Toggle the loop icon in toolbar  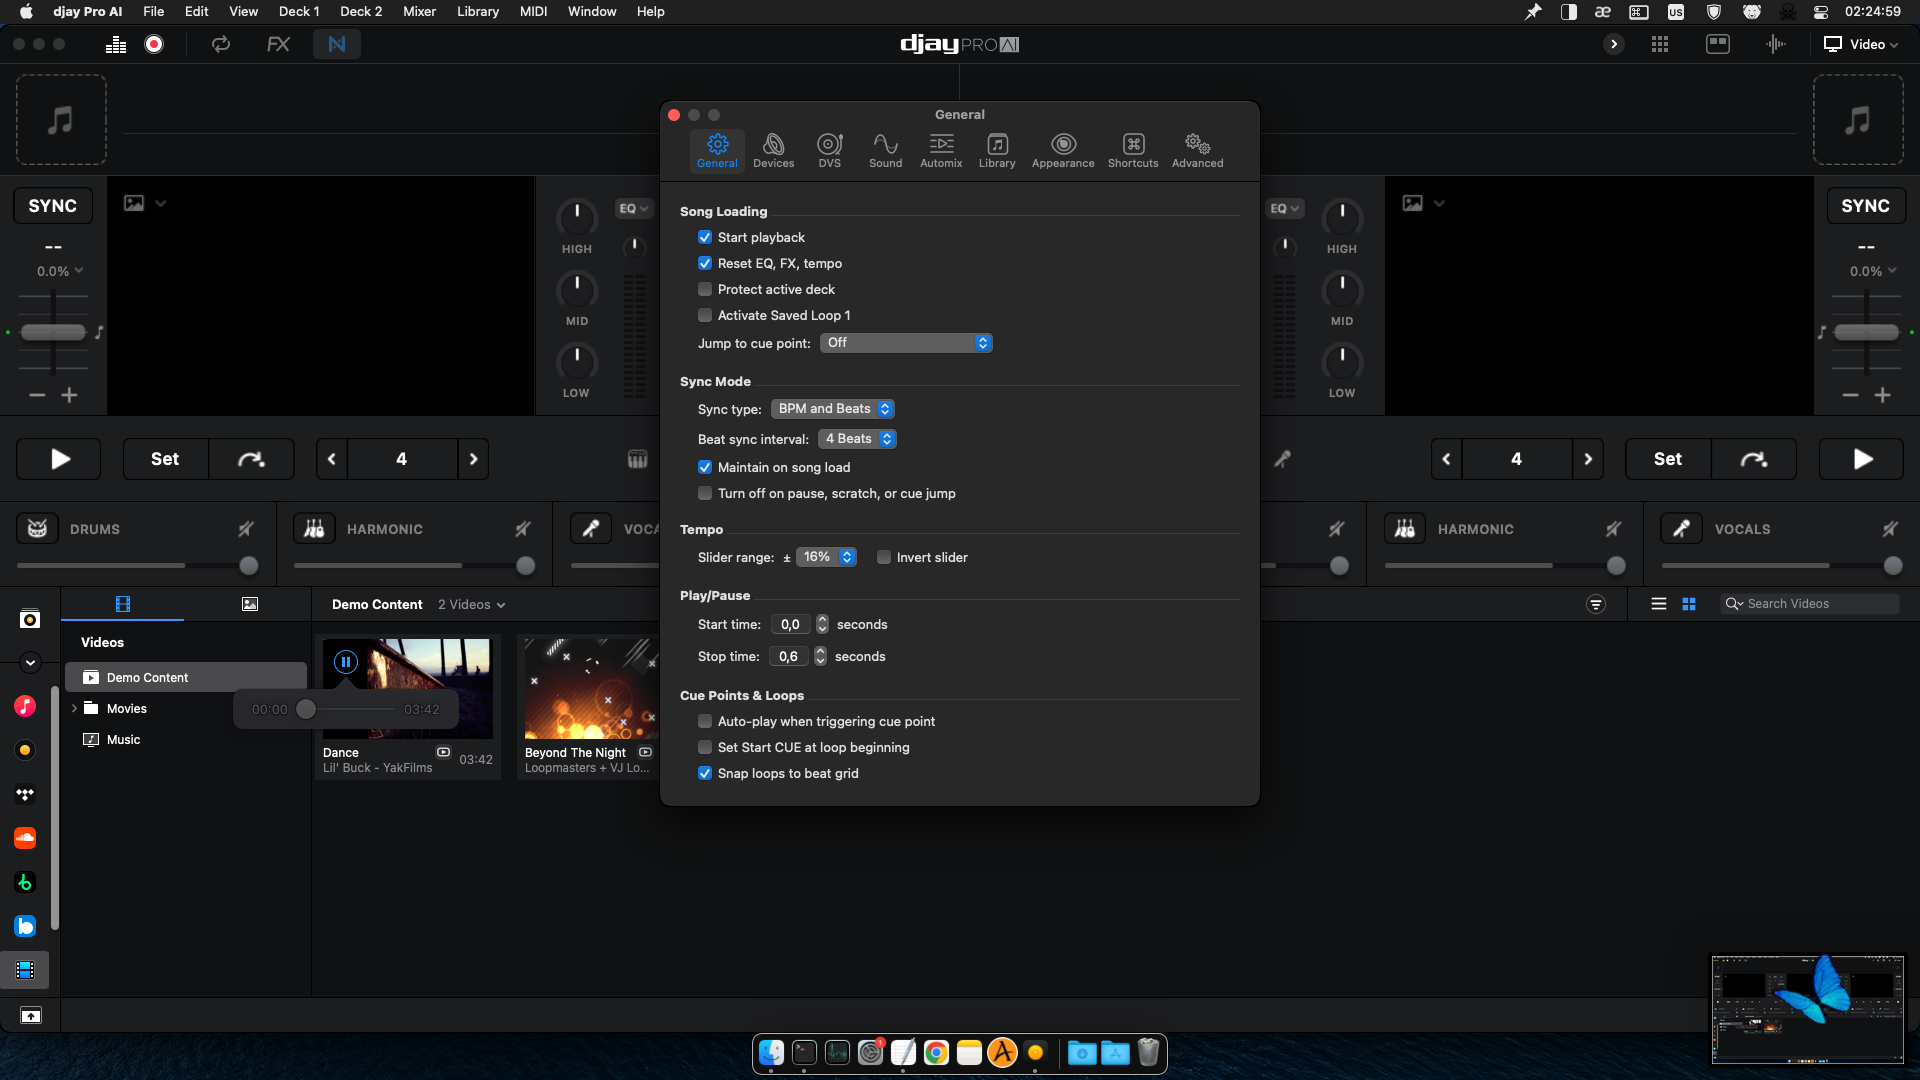tap(221, 44)
